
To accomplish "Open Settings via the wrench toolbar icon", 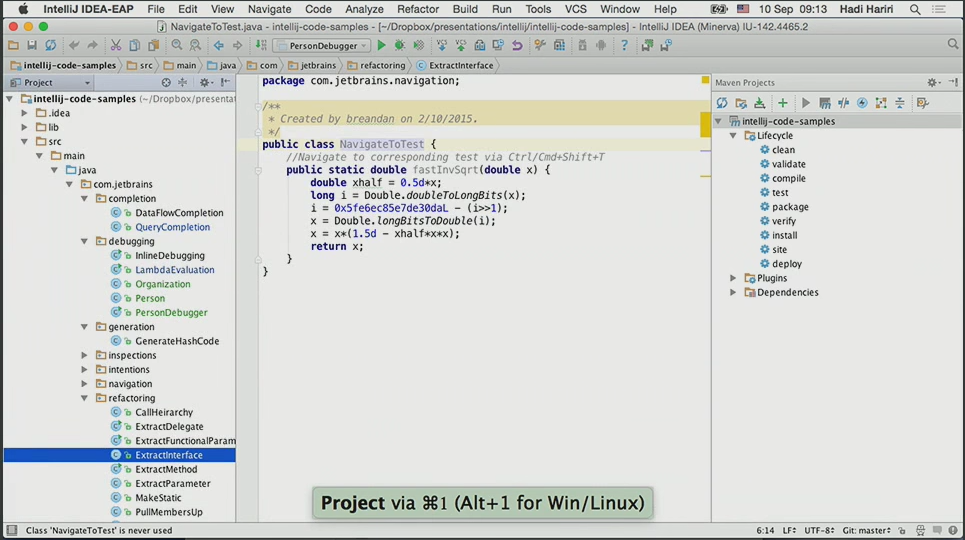I will pos(540,46).
